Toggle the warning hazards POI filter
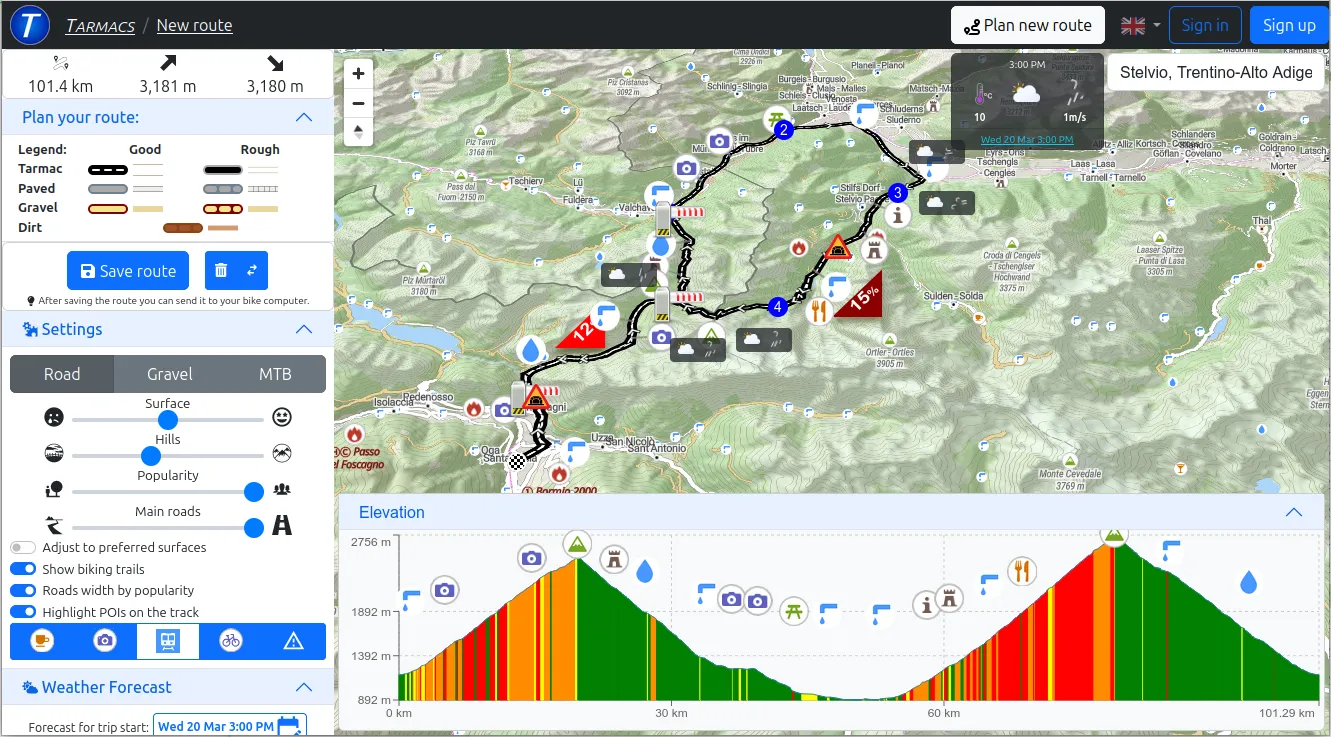 click(293, 641)
